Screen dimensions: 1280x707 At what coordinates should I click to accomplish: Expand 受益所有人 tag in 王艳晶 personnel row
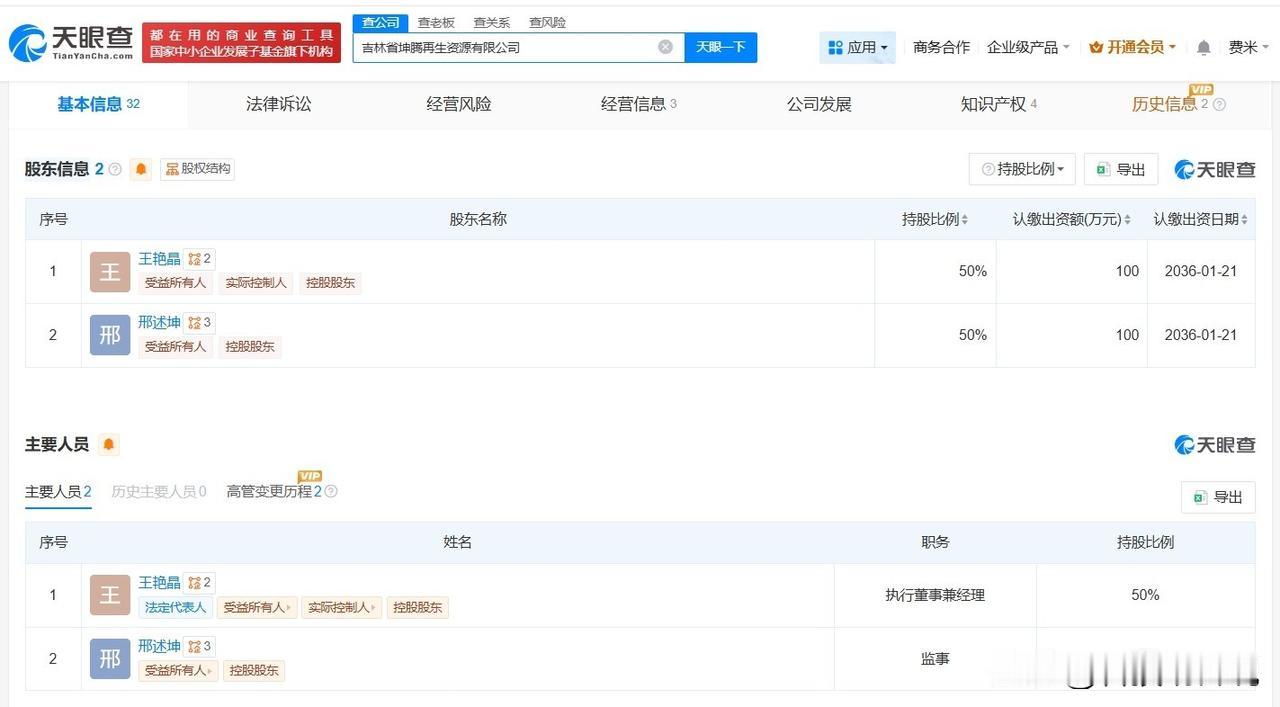(257, 607)
